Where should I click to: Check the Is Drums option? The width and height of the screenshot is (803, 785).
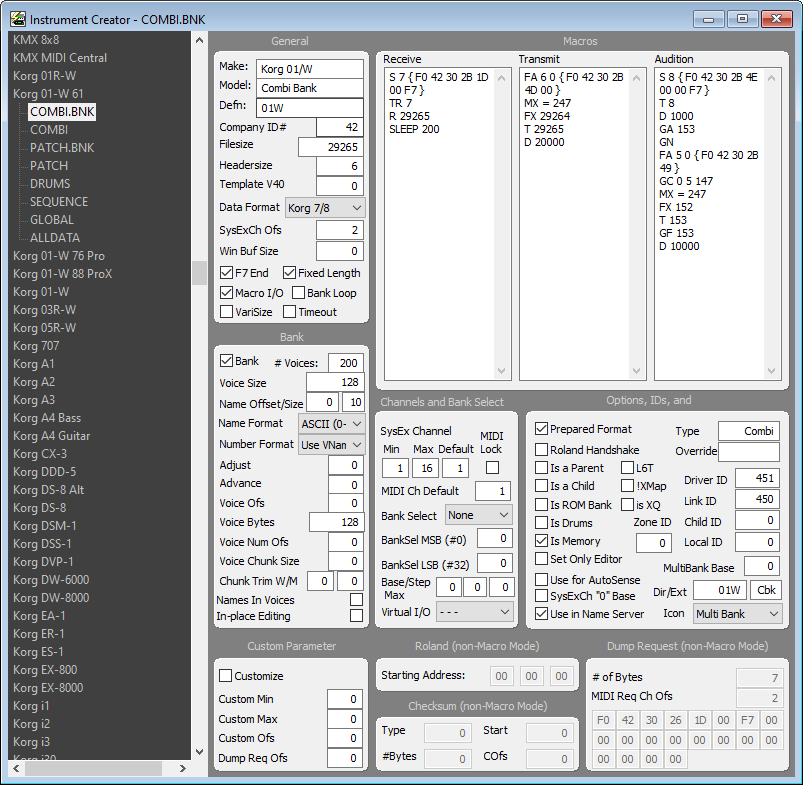pos(541,523)
